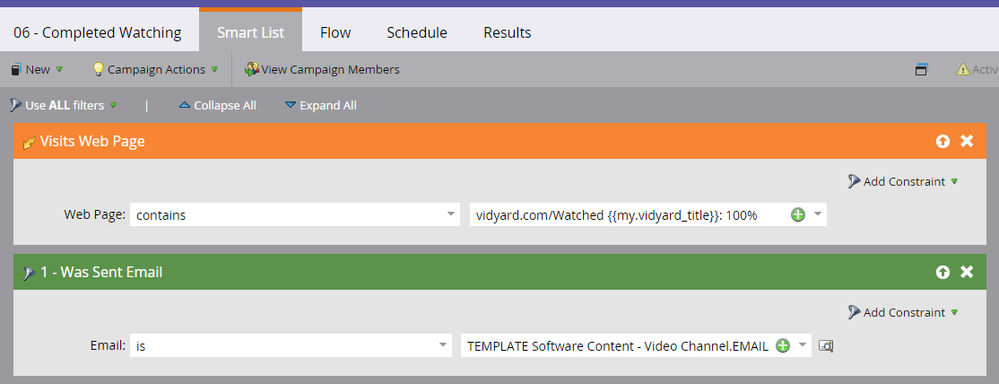Image resolution: width=999 pixels, height=384 pixels.
Task: Switch to the Schedule tab
Action: click(x=417, y=32)
